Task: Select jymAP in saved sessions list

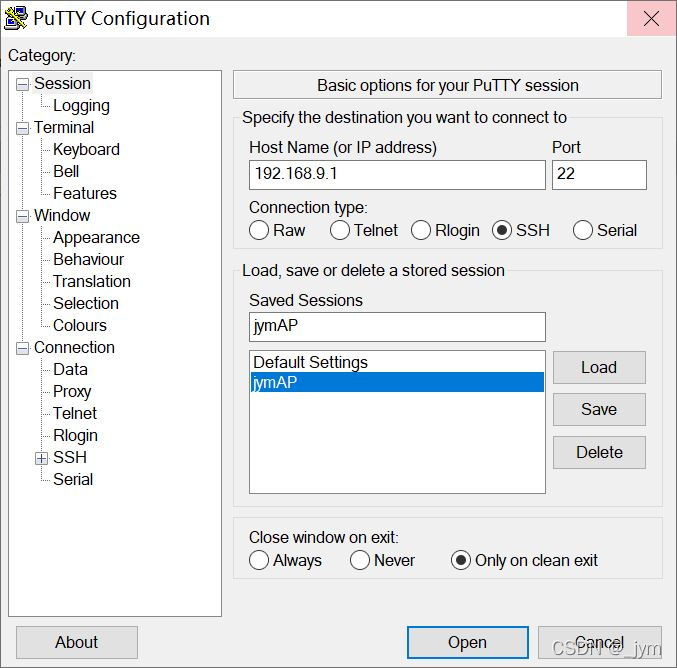Action: click(397, 382)
